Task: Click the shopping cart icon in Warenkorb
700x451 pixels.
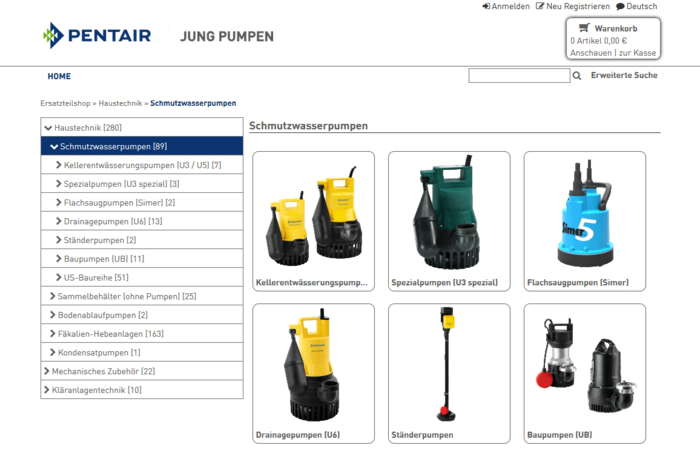Action: pyautogui.click(x=584, y=28)
